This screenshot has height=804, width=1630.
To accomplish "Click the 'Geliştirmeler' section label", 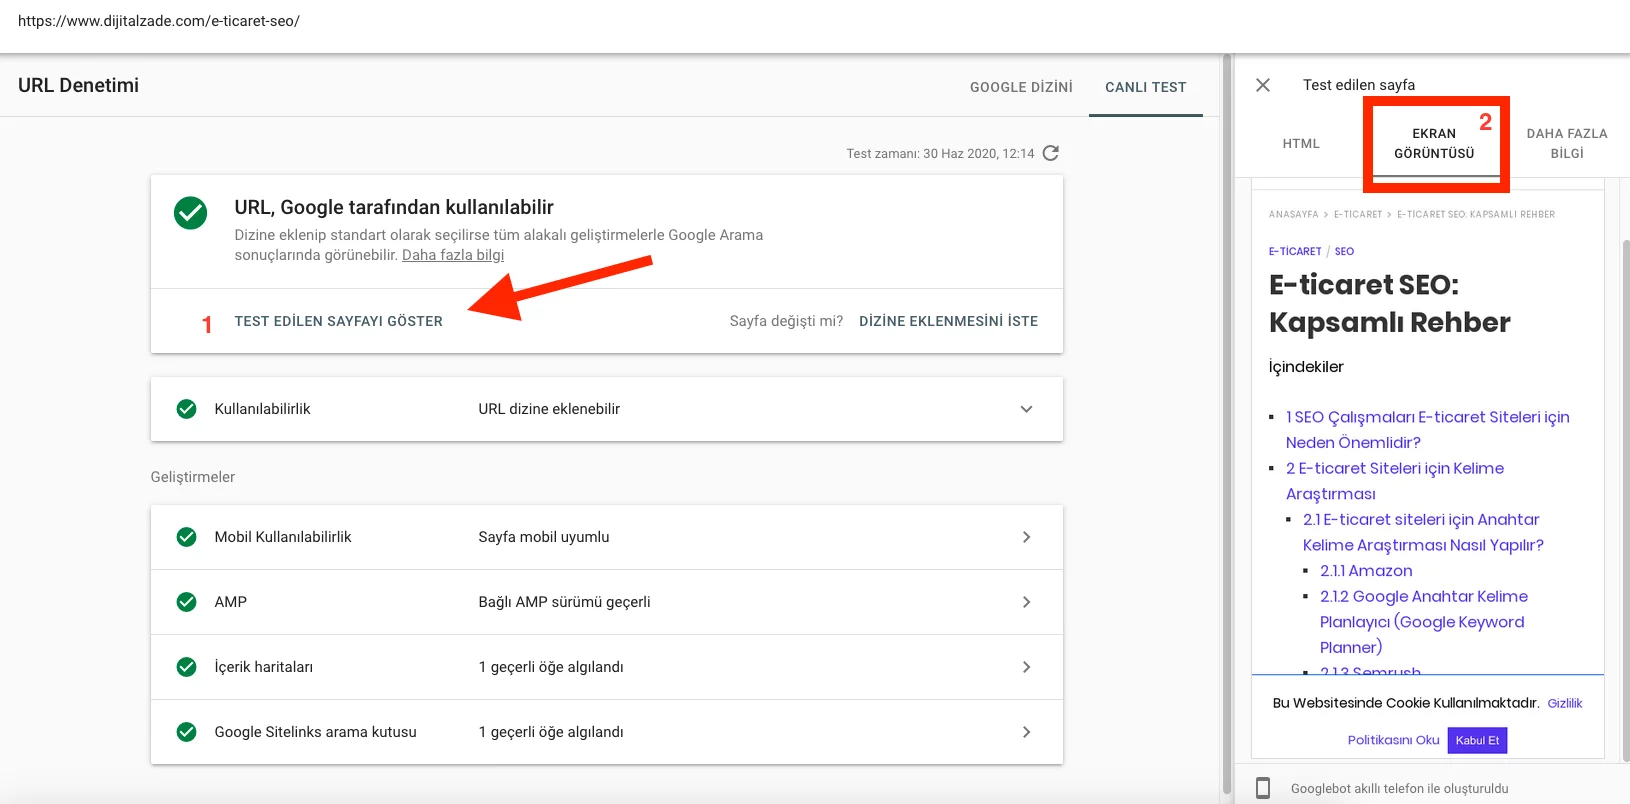I will point(192,477).
